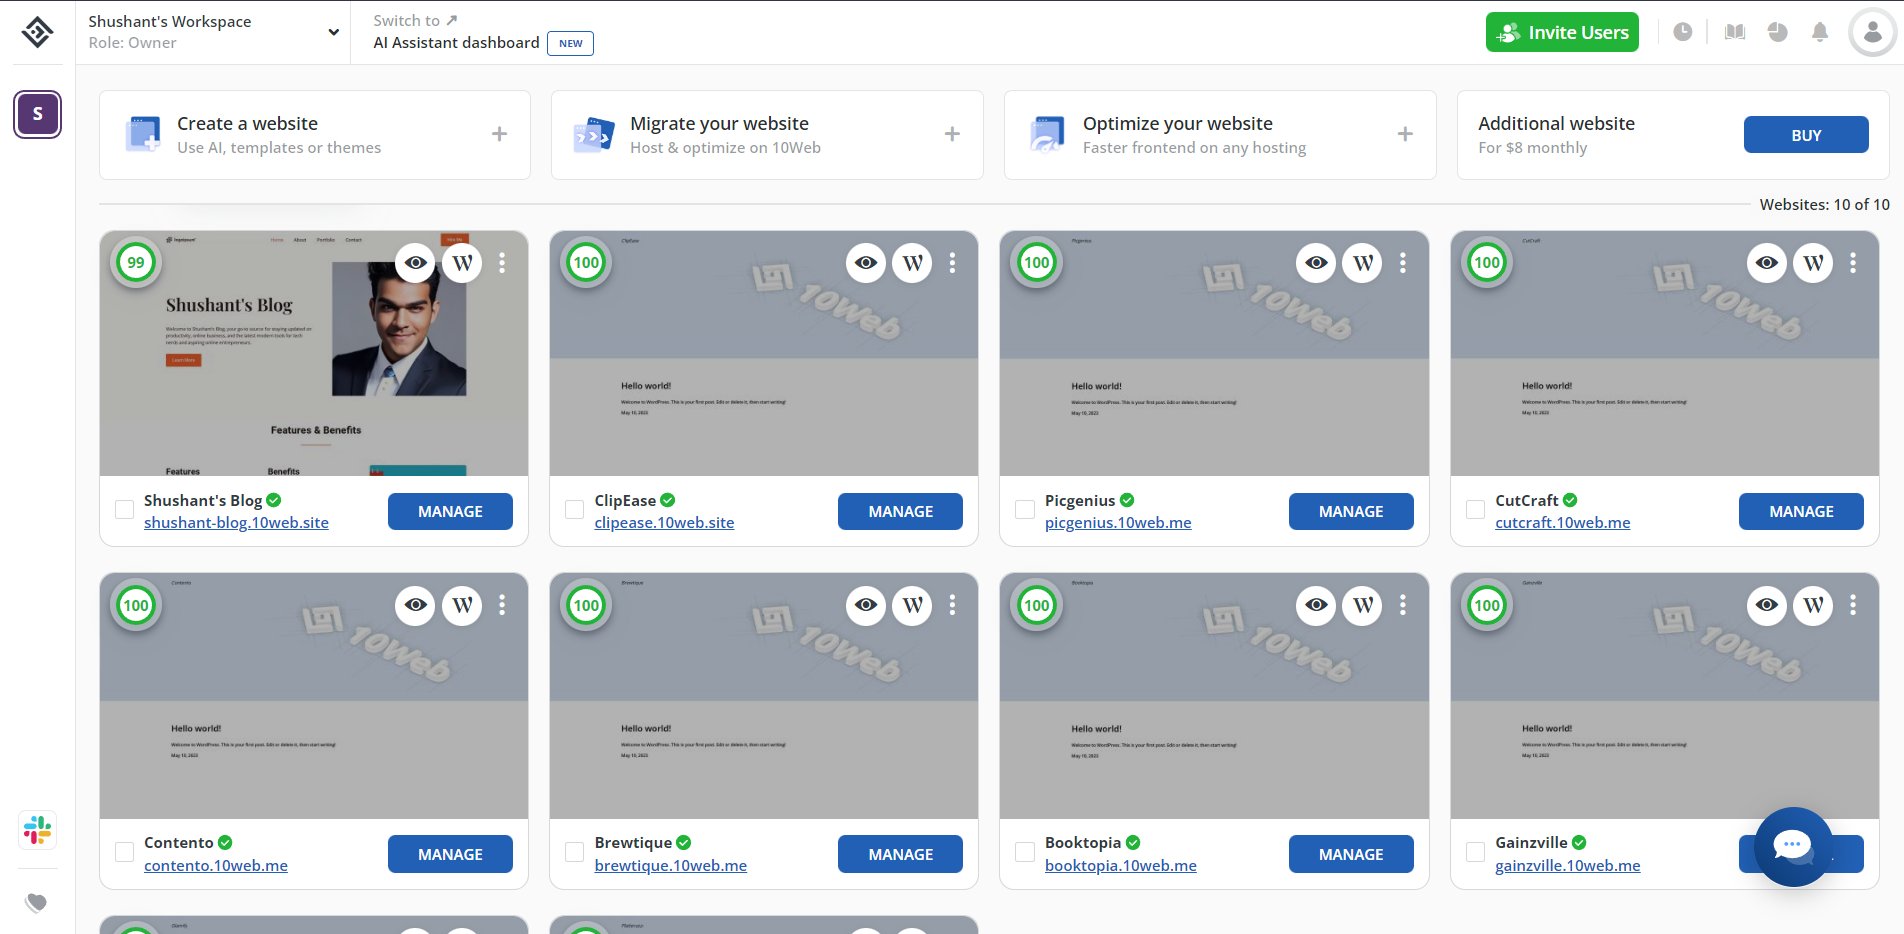
Task: Click Invite Users button
Action: 1562,32
